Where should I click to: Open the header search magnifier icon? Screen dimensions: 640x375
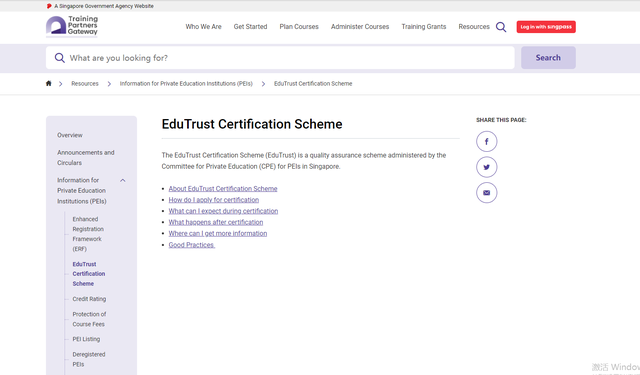[501, 27]
